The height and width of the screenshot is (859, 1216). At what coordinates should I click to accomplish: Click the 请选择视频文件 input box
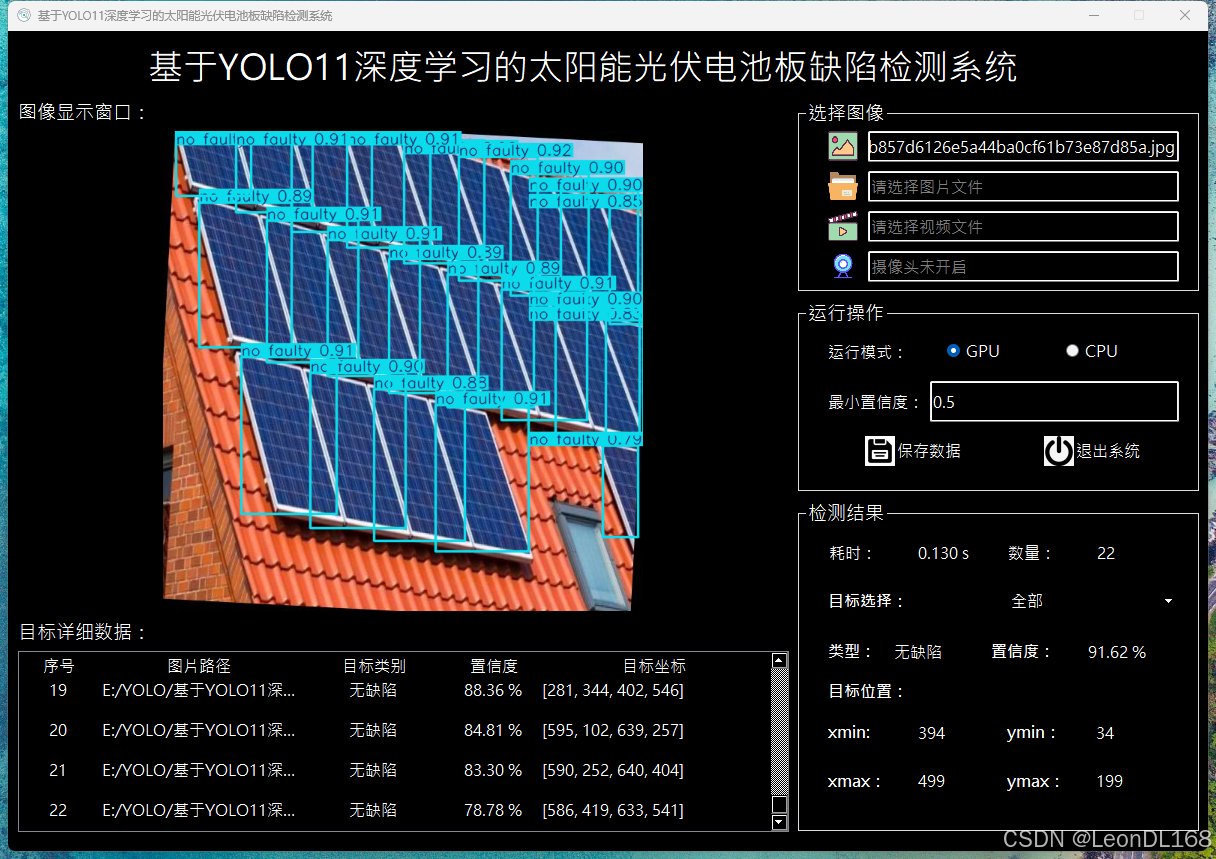coord(1023,226)
